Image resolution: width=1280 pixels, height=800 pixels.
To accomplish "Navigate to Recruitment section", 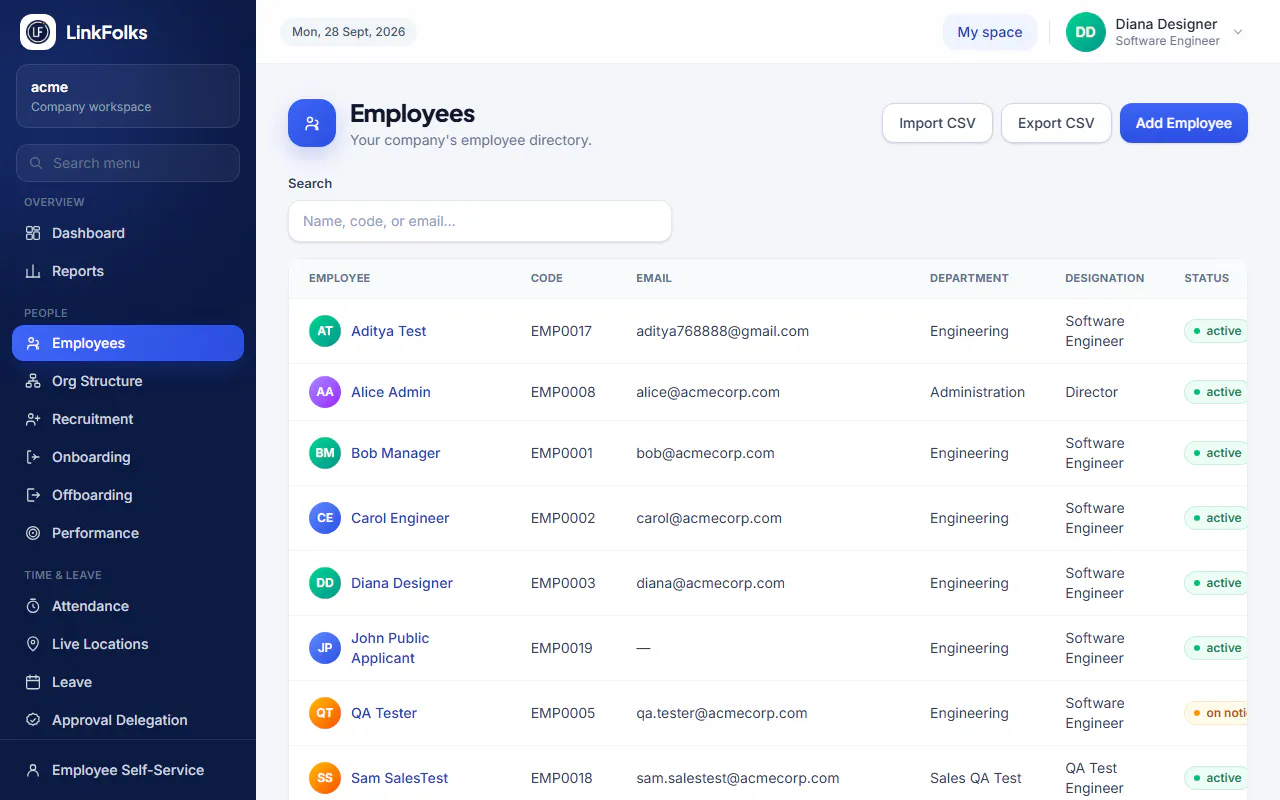I will (128, 419).
